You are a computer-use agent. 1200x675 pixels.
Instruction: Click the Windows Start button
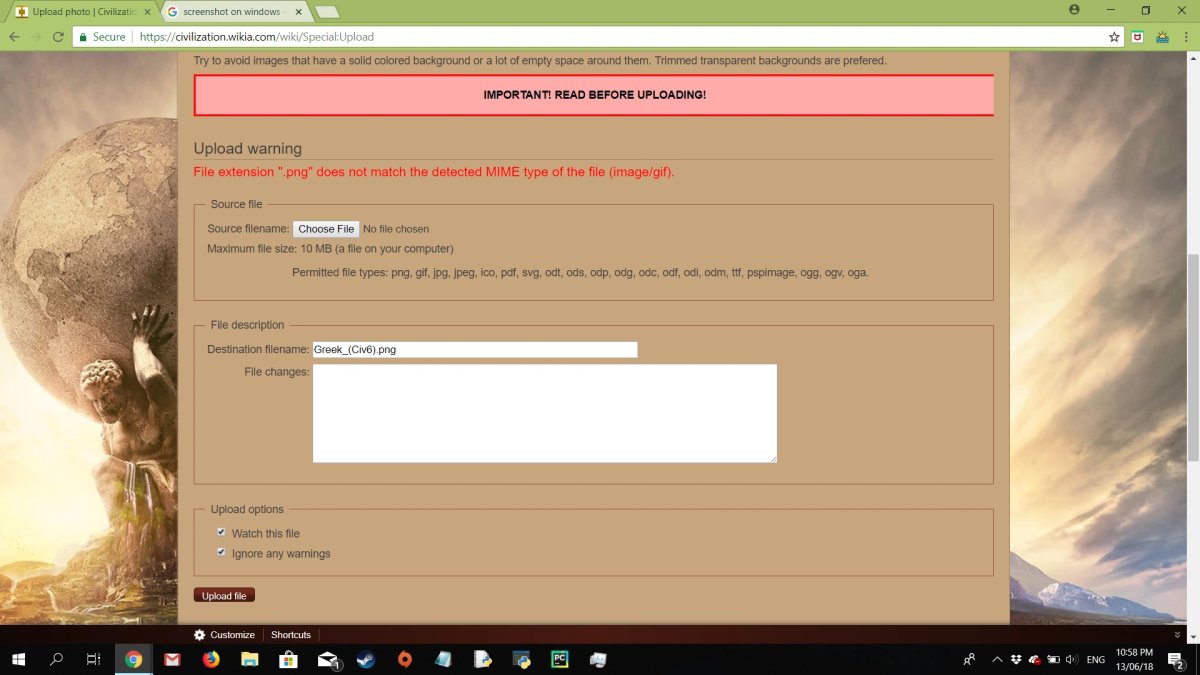pos(19,659)
